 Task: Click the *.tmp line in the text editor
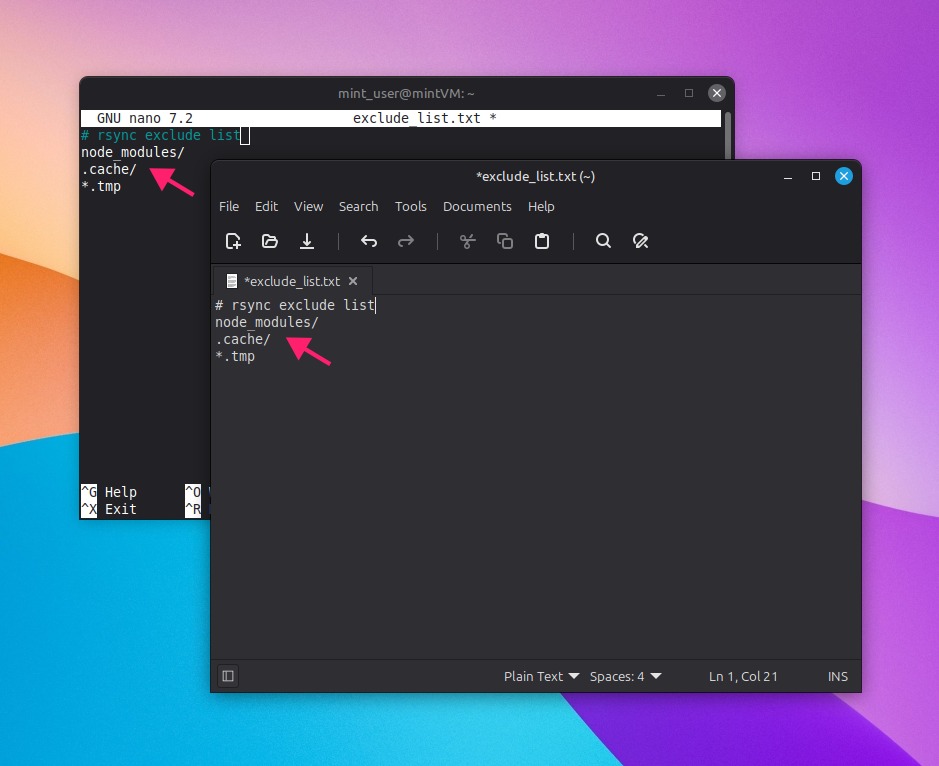coord(235,356)
